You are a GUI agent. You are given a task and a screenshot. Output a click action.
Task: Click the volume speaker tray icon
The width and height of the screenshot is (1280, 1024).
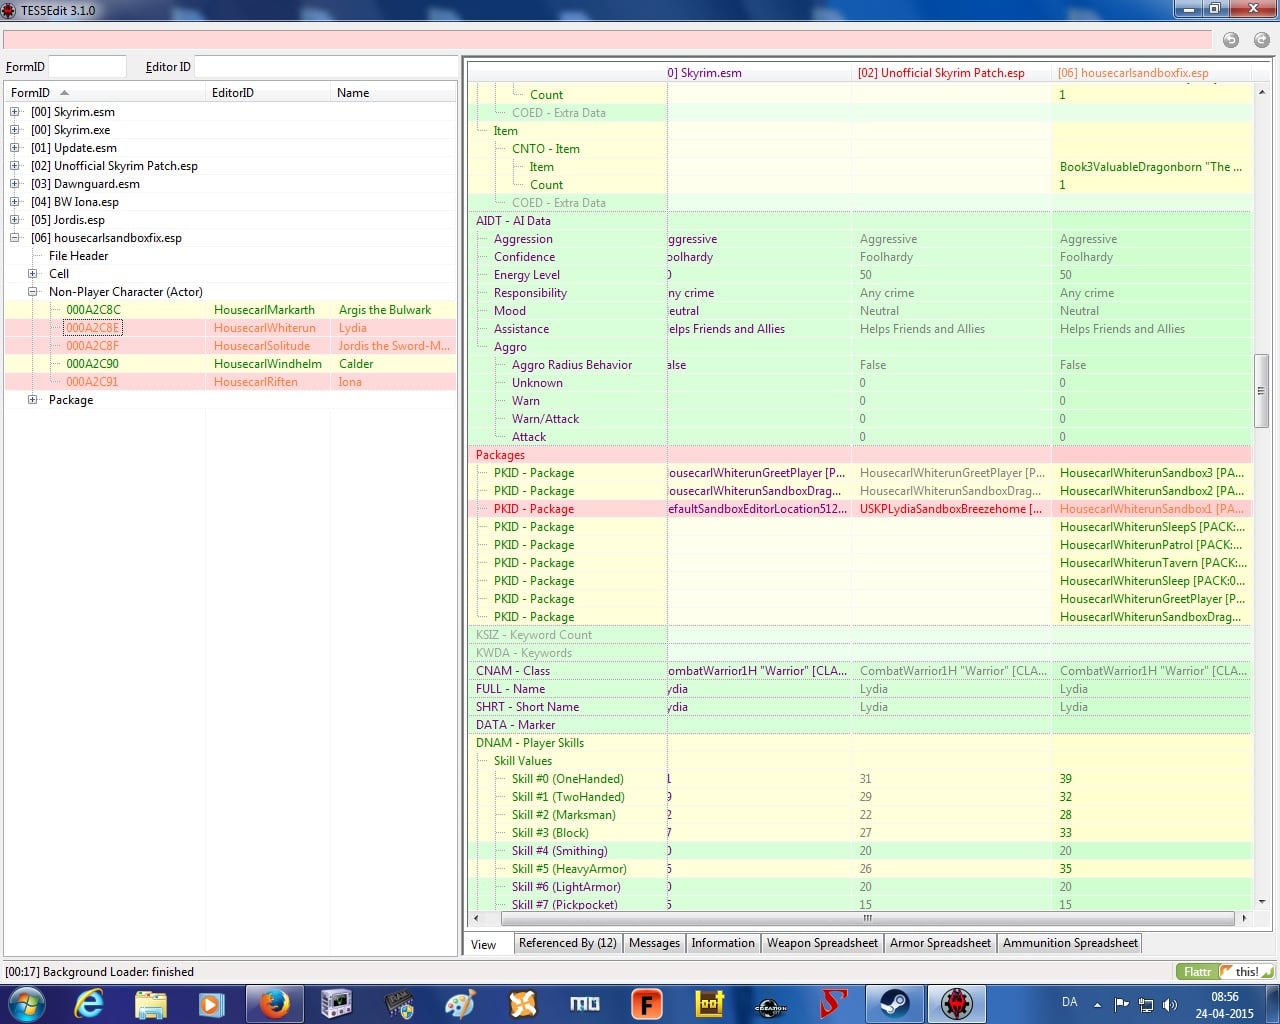click(x=1170, y=1004)
